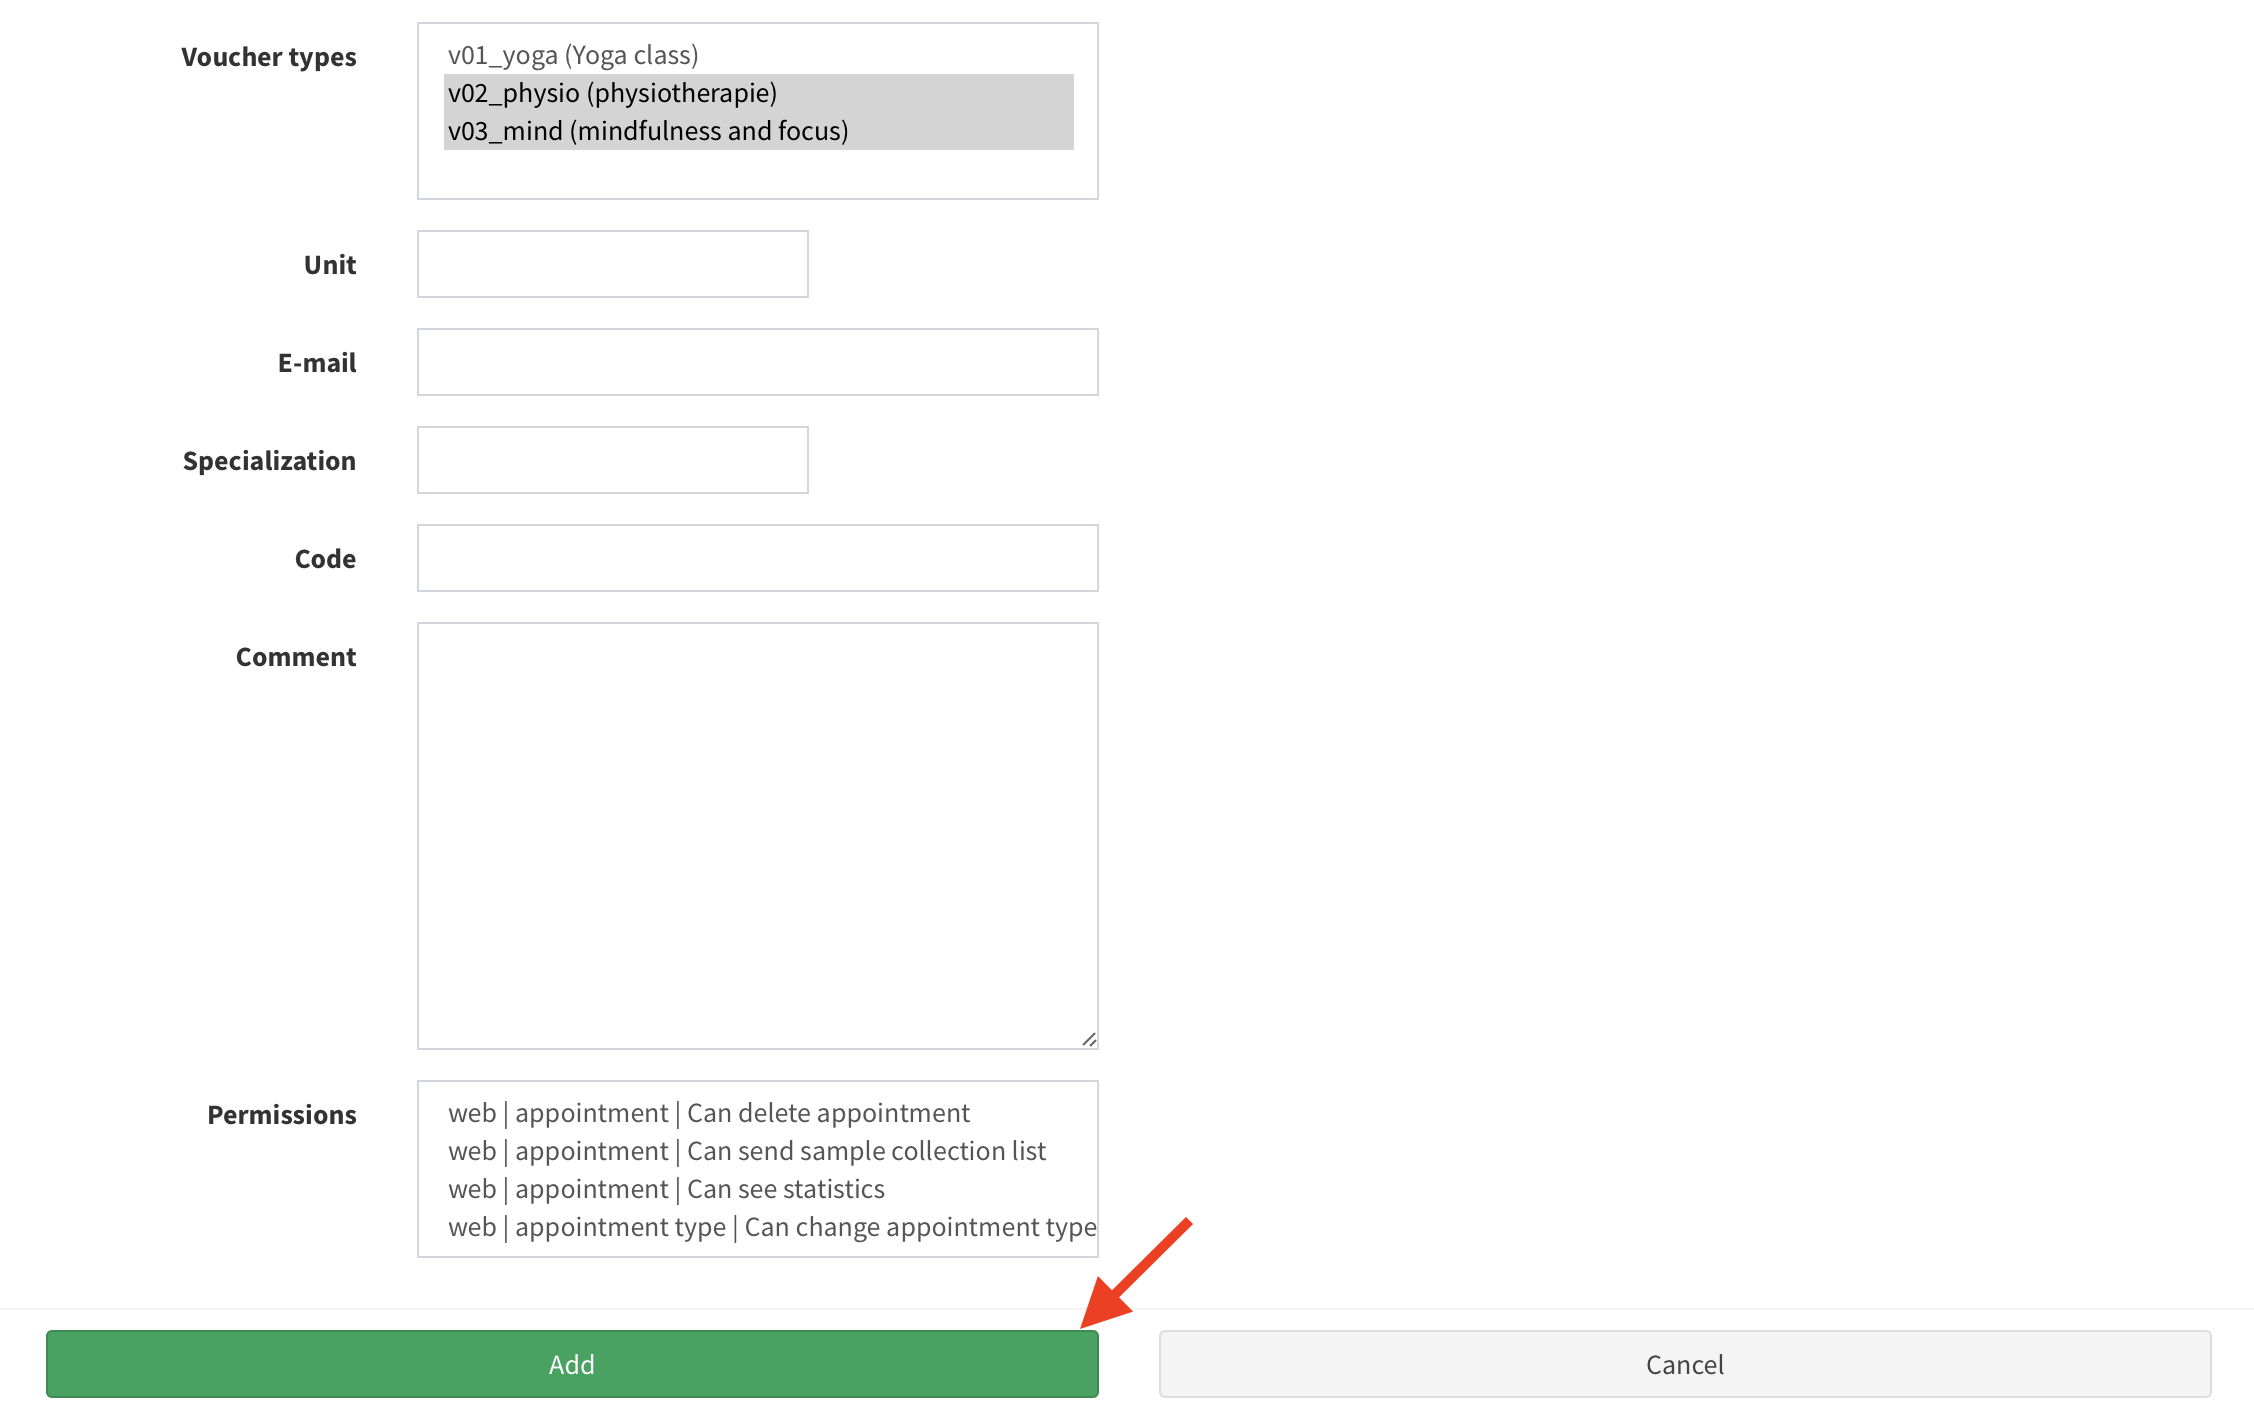Select 'Can send sample collection list' permission

coord(747,1151)
